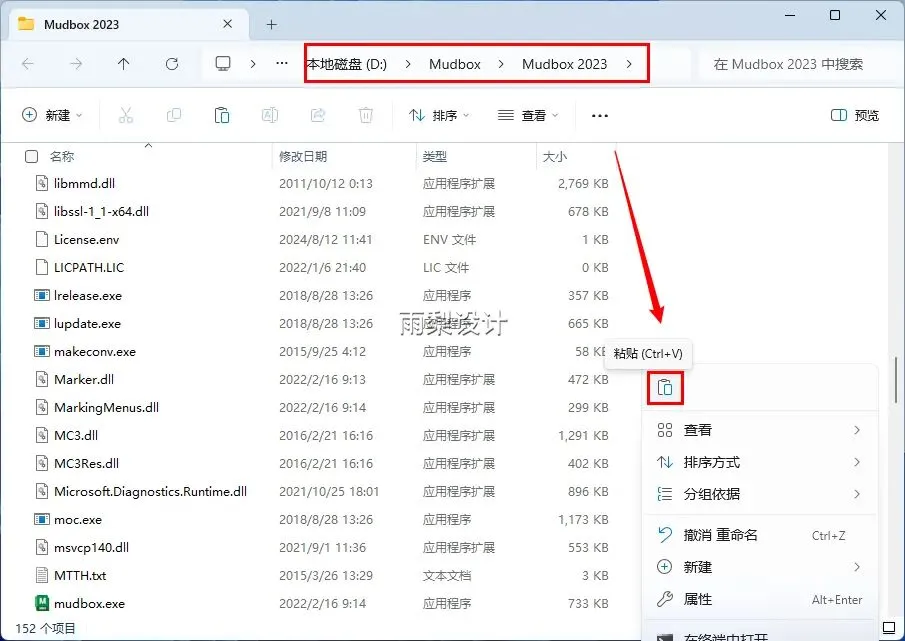This screenshot has width=905, height=641.
Task: Choose 新建 in the context menu
Action: tap(760, 567)
